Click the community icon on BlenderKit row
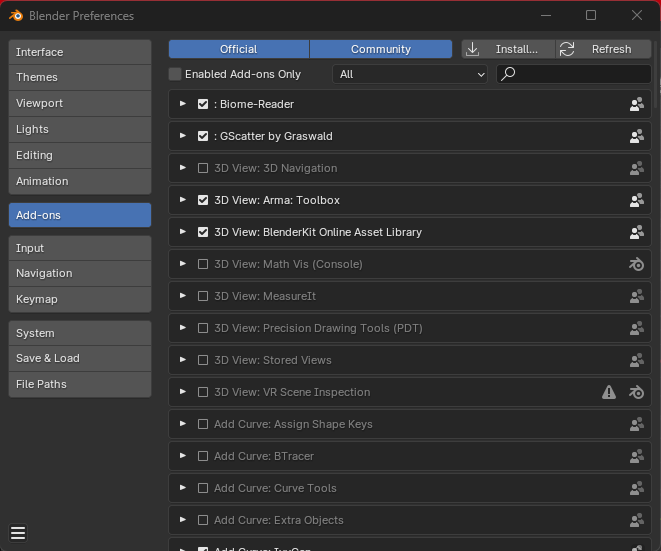Viewport: 661px width, 551px height. 636,232
